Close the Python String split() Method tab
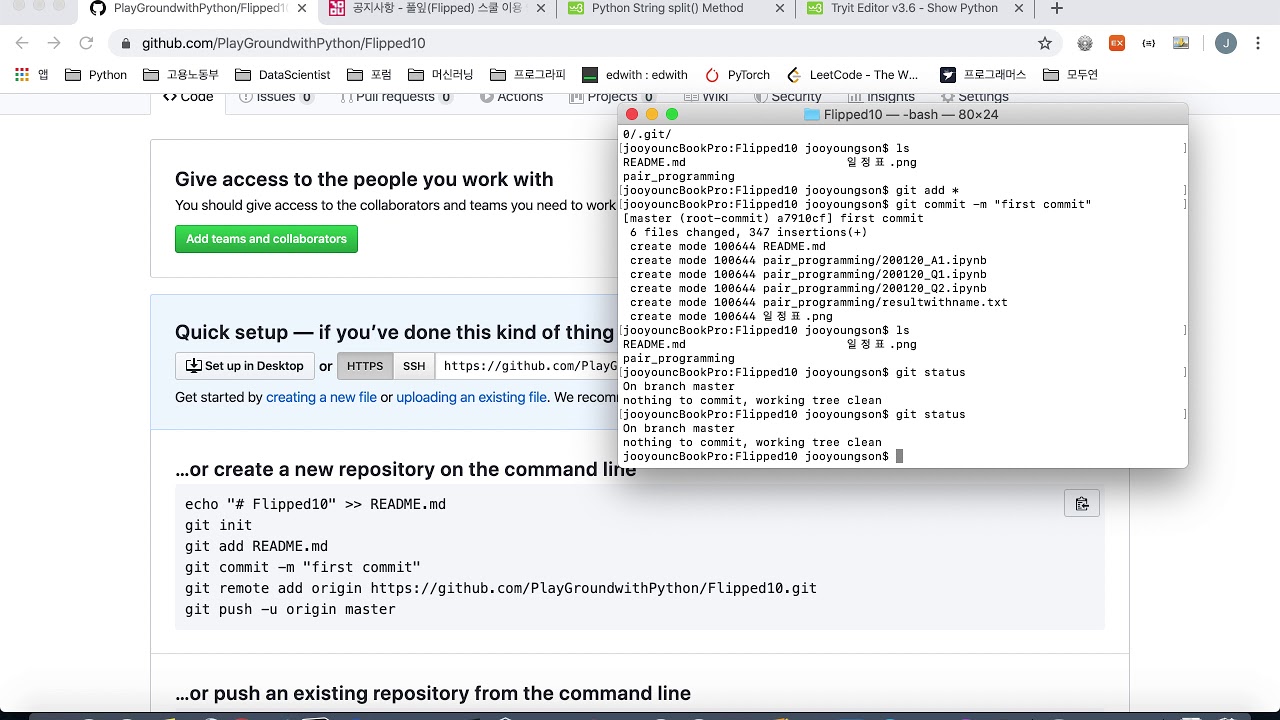 [780, 8]
